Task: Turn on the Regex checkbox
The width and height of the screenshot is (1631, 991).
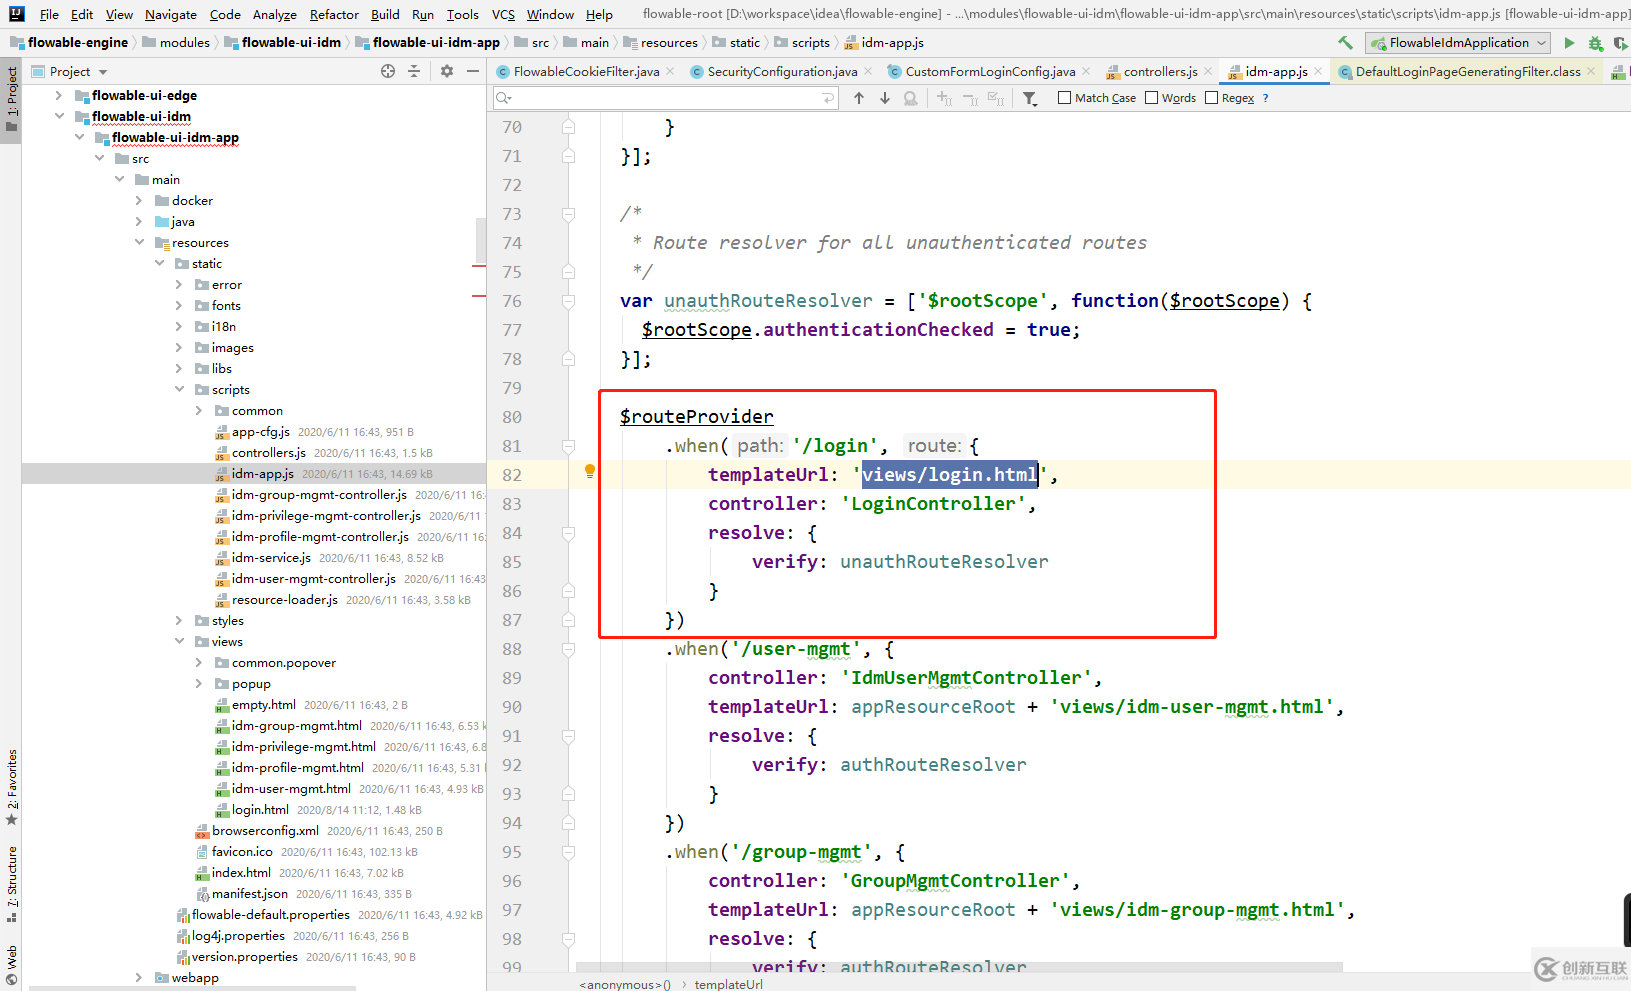Action: [x=1212, y=98]
